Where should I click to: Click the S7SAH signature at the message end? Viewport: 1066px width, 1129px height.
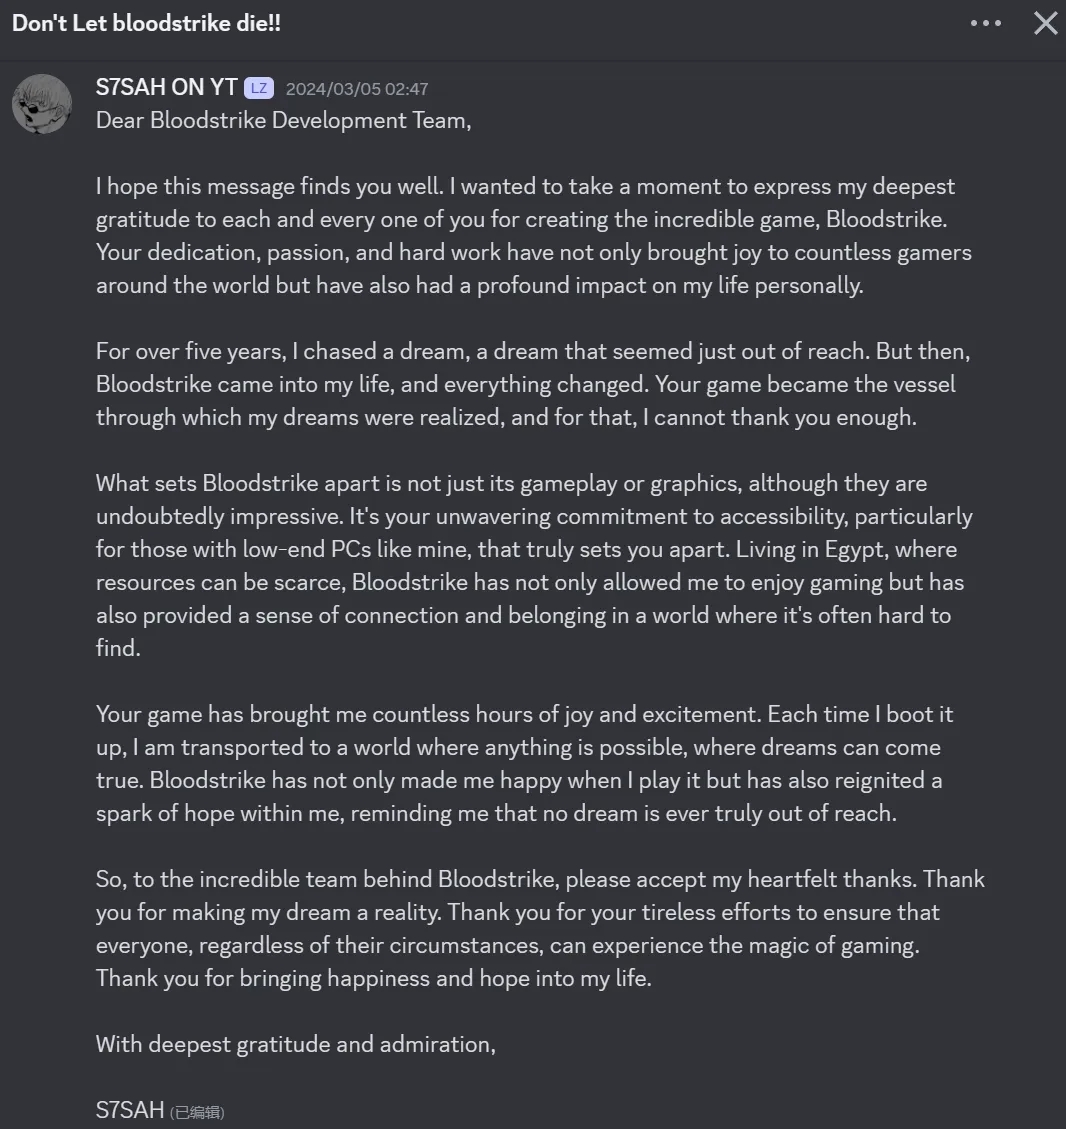point(130,1111)
